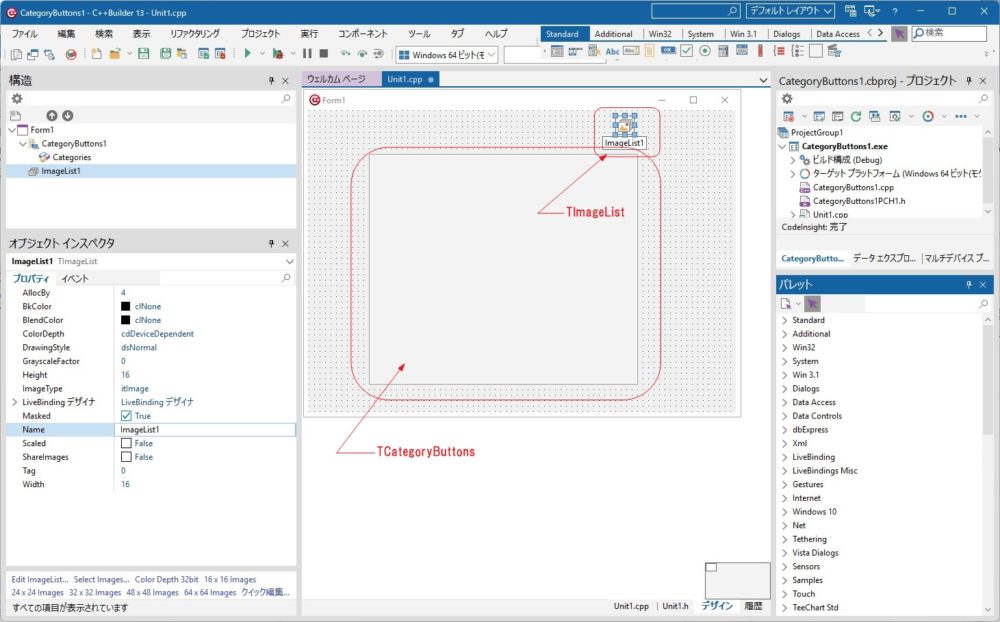Image resolution: width=1000 pixels, height=622 pixels.
Task: Click the Save file toolbar icon
Action: point(143,54)
